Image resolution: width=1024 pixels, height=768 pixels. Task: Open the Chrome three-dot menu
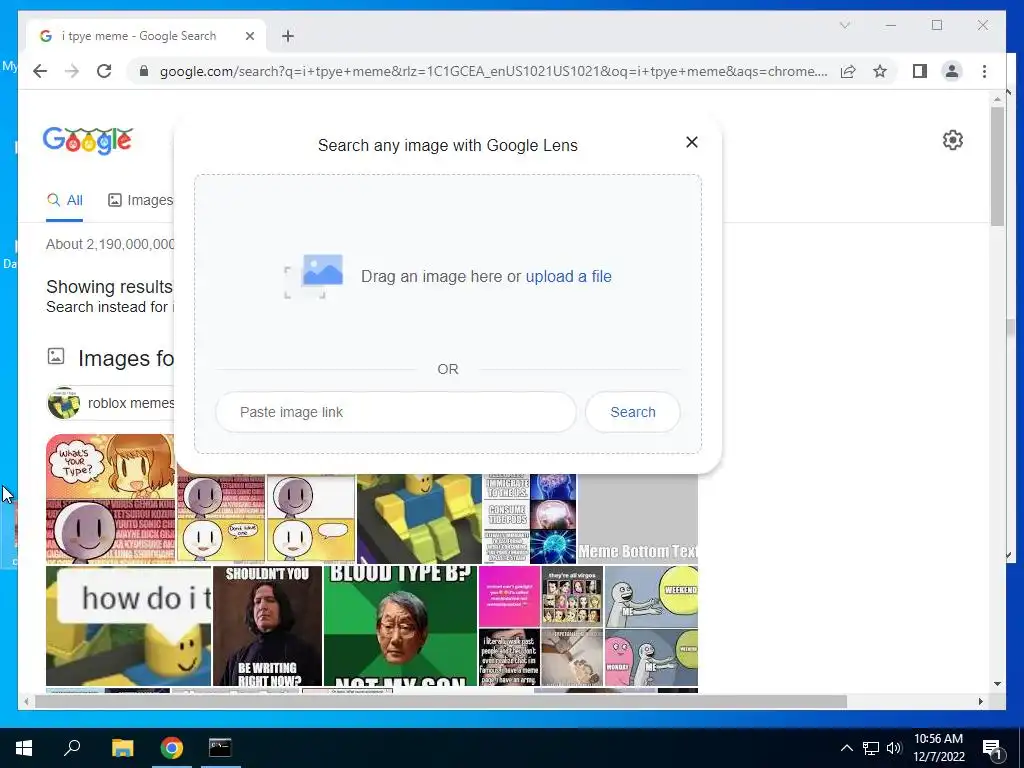tap(984, 71)
